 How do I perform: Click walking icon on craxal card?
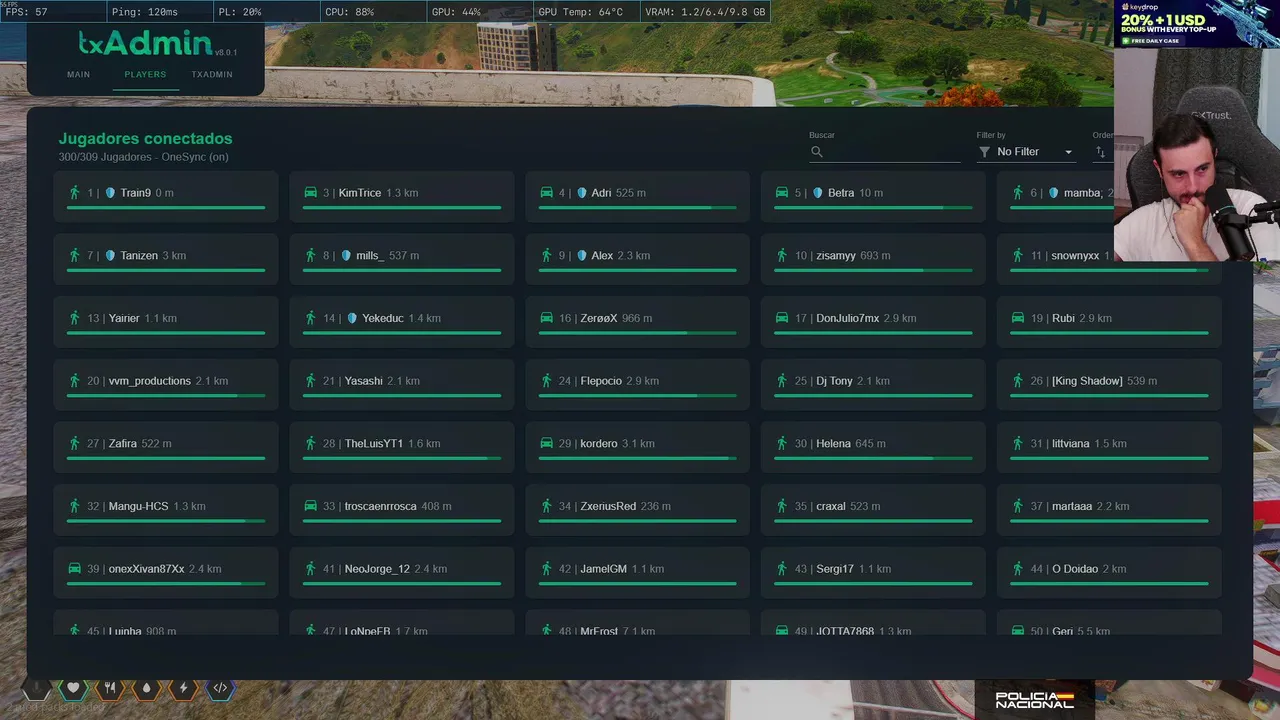click(782, 506)
